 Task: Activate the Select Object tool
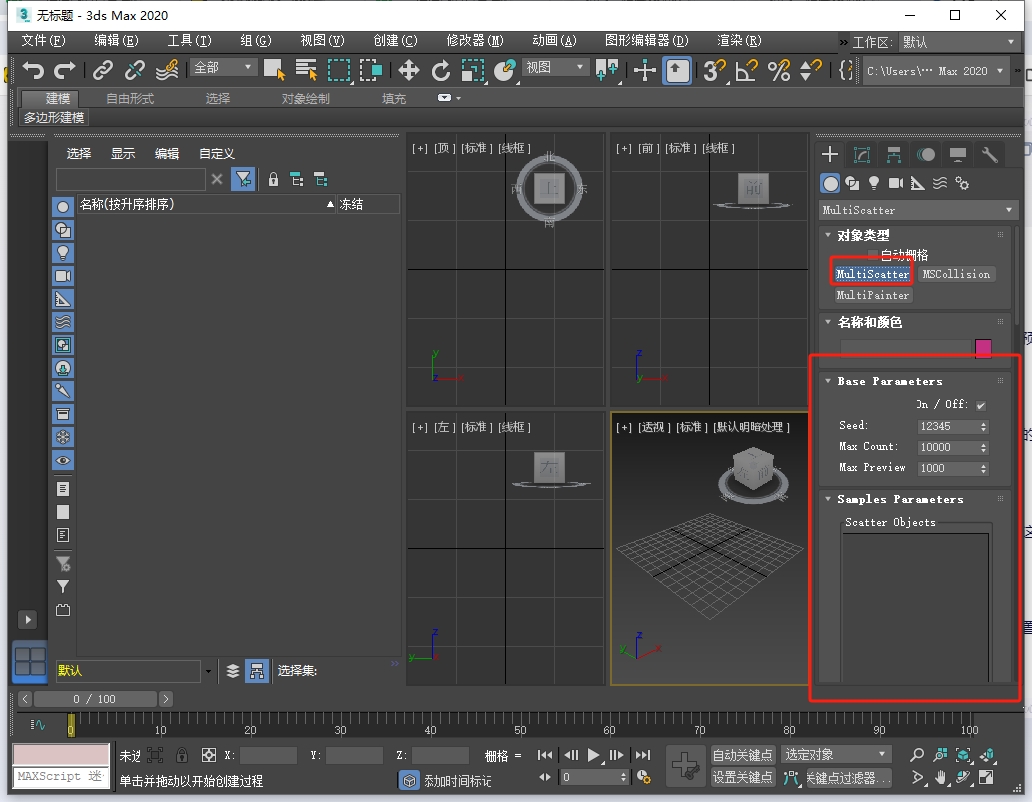pos(274,69)
